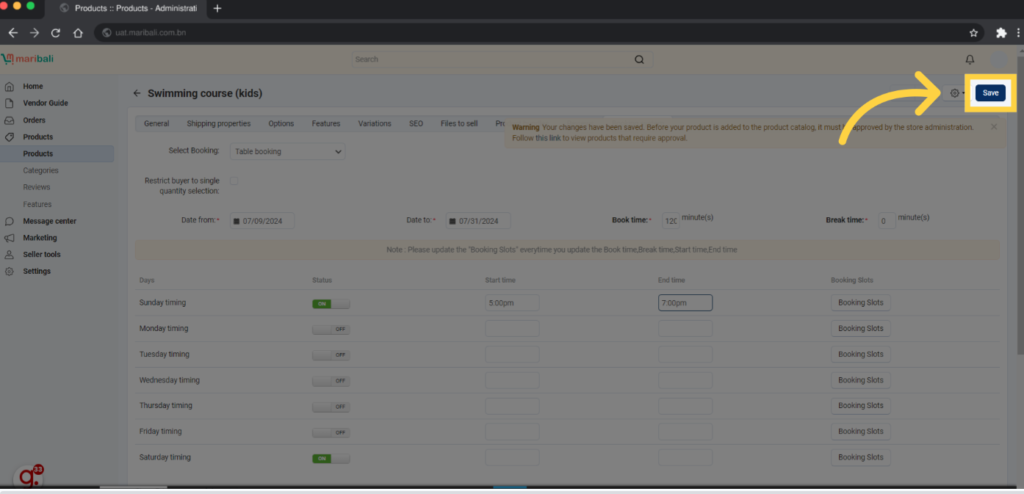
Task: Click the Save button
Action: pos(990,93)
